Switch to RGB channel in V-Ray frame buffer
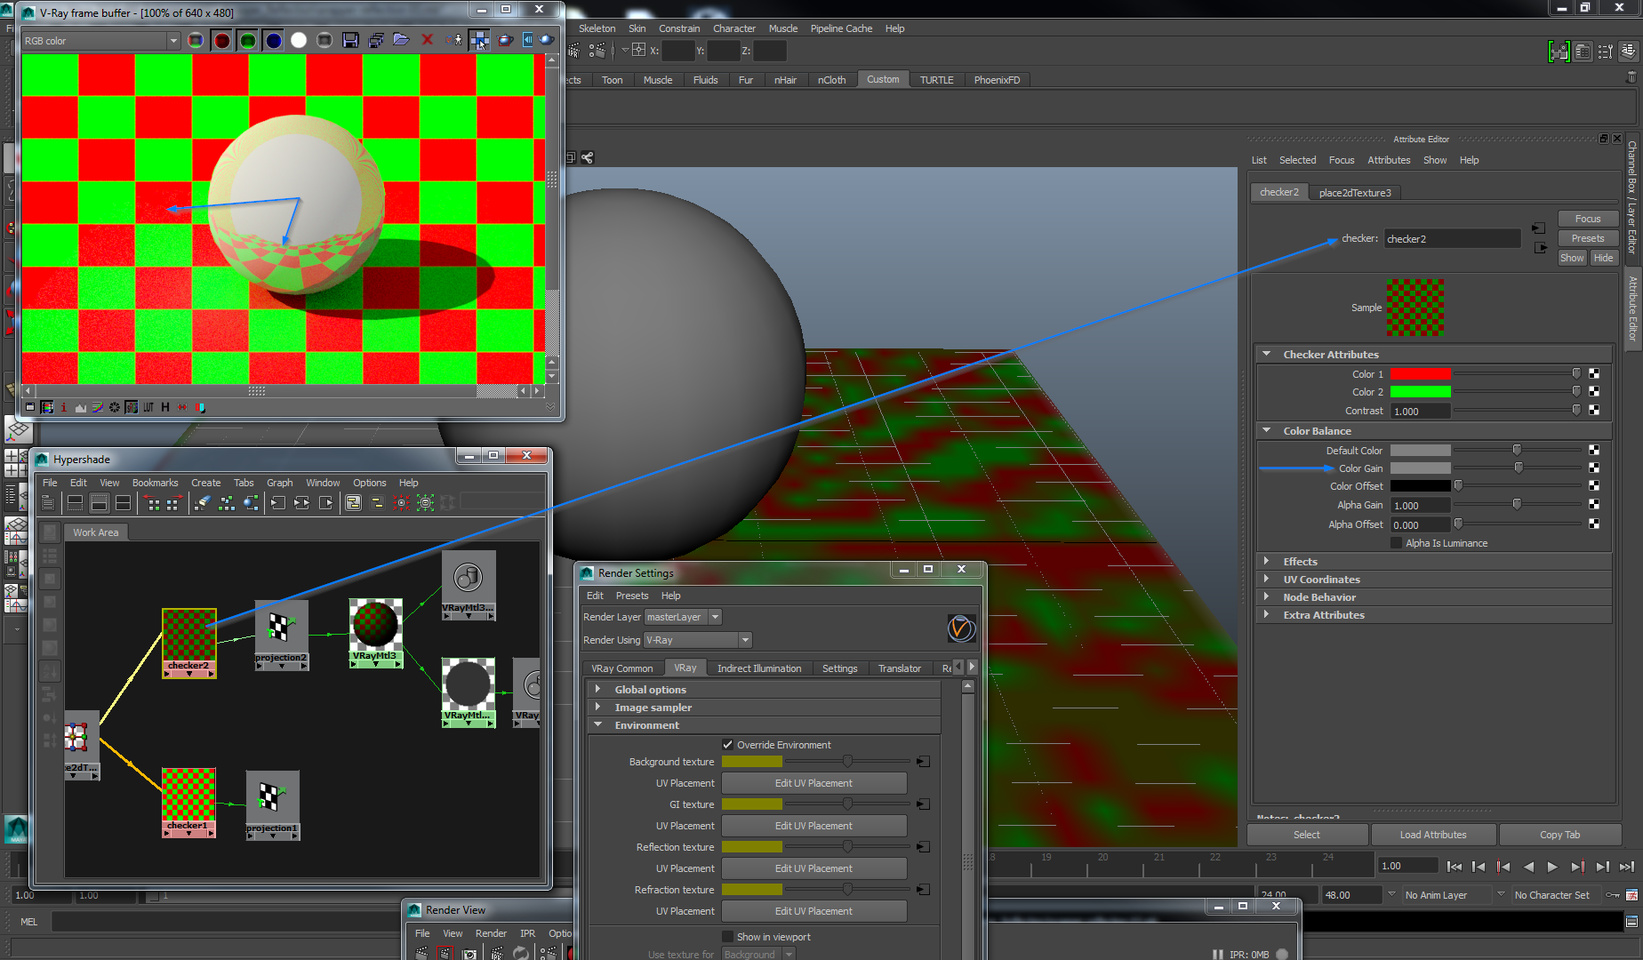Viewport: 1643px width, 960px height. click(196, 41)
